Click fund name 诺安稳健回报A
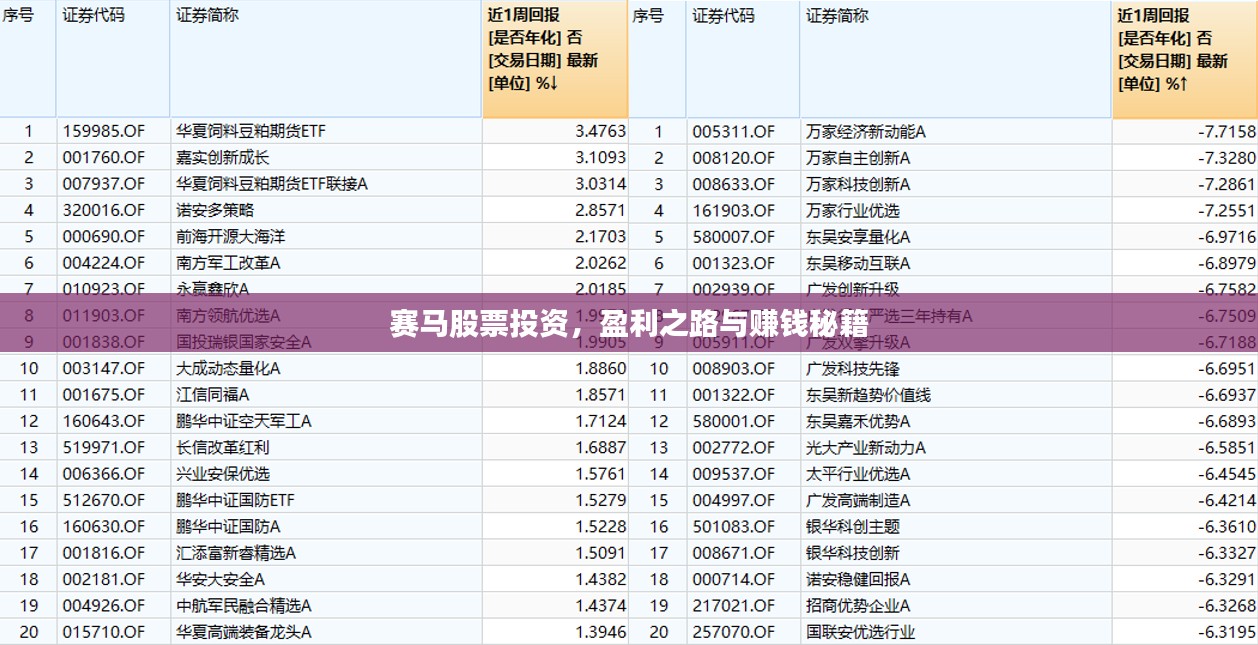This screenshot has width=1258, height=645. pyautogui.click(x=858, y=579)
